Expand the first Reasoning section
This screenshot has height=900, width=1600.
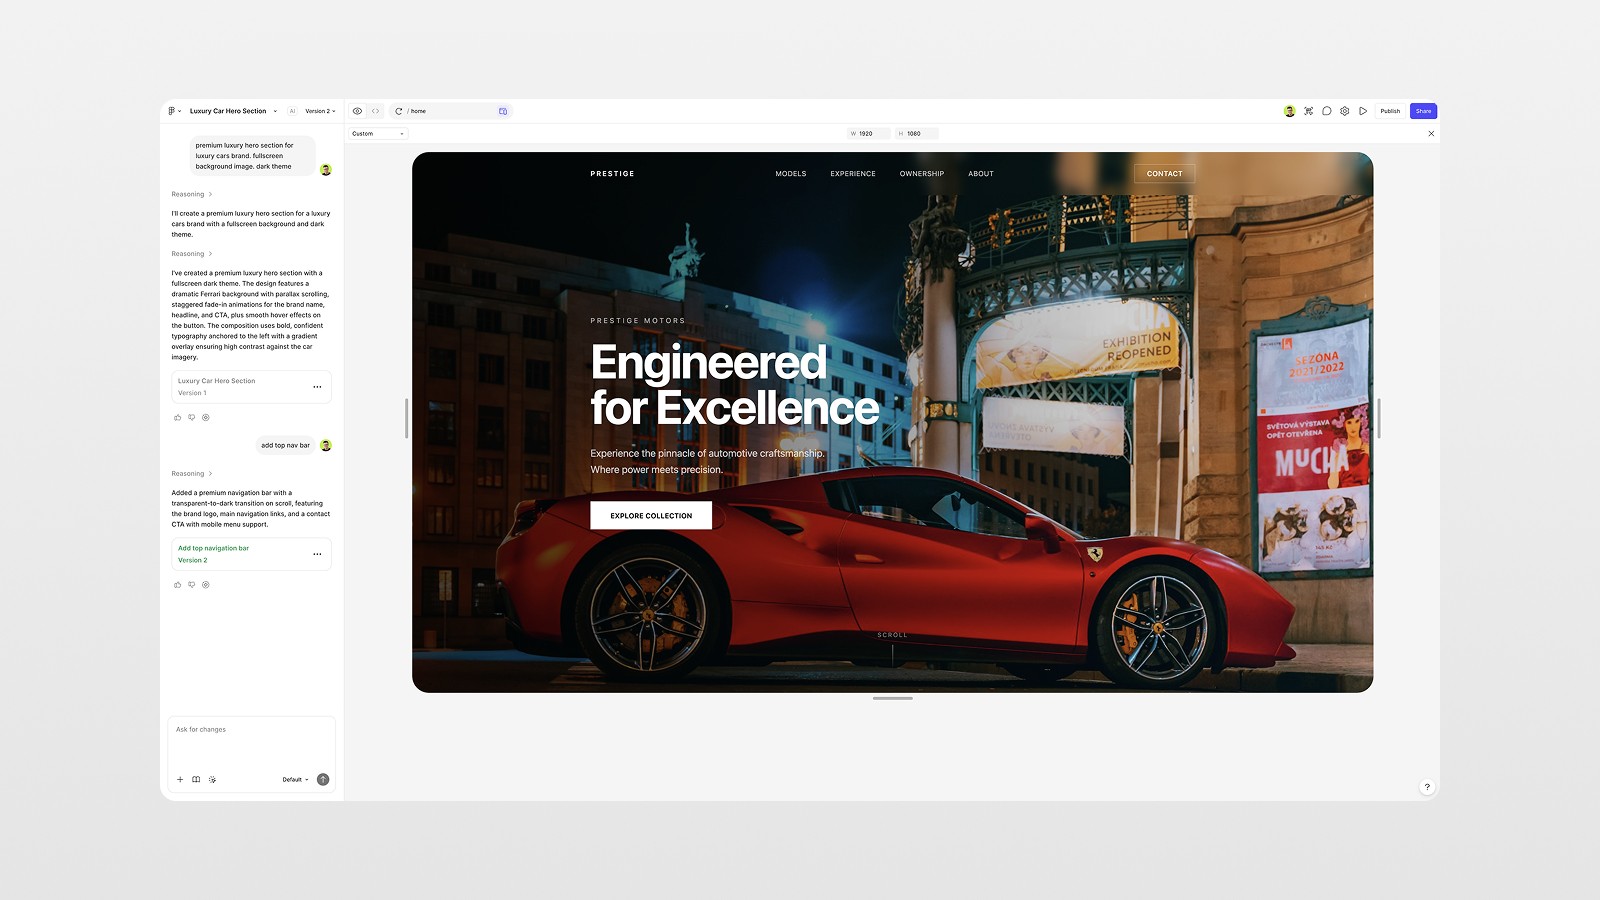pyautogui.click(x=192, y=194)
